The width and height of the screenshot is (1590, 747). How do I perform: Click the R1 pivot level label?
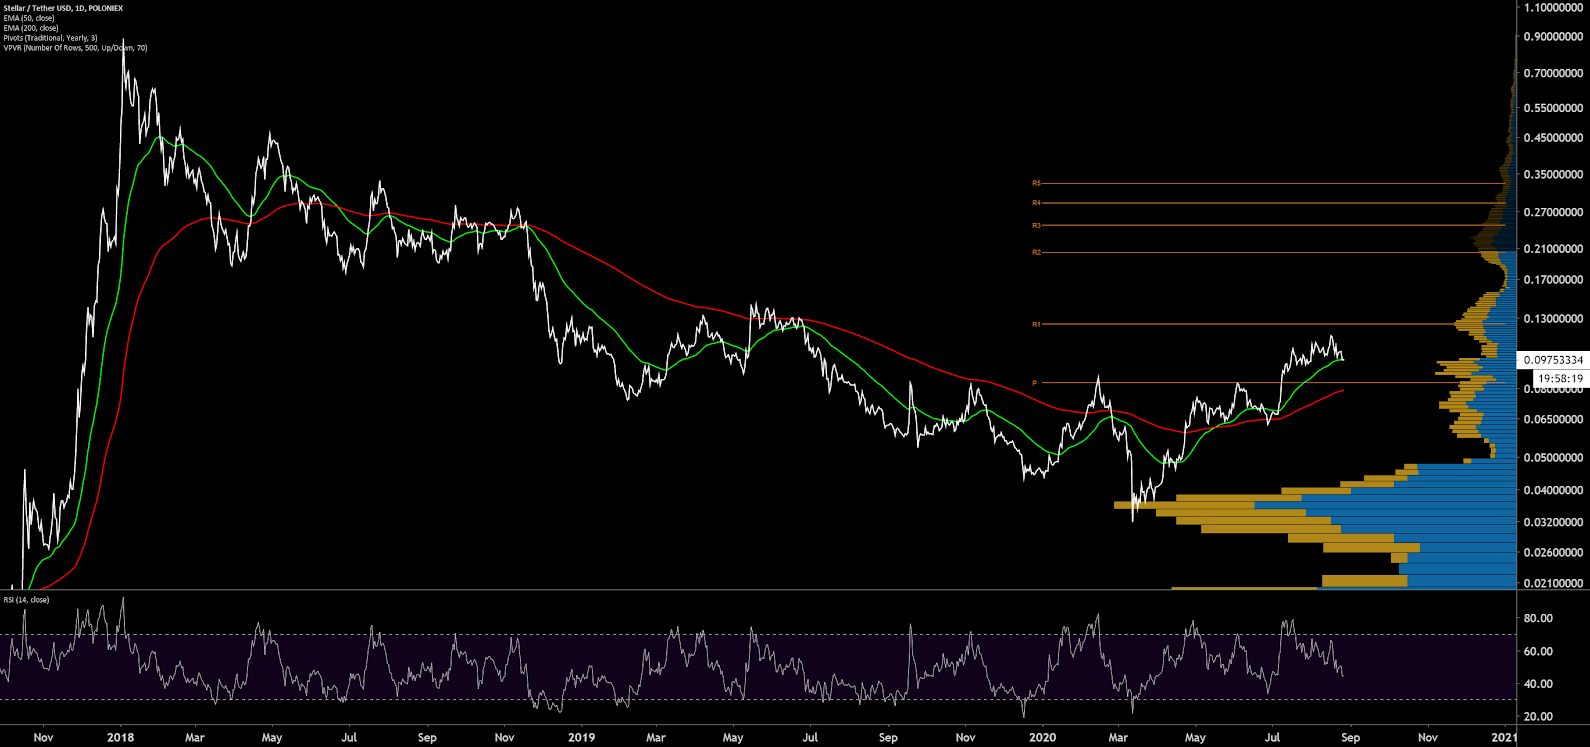[x=1036, y=324]
